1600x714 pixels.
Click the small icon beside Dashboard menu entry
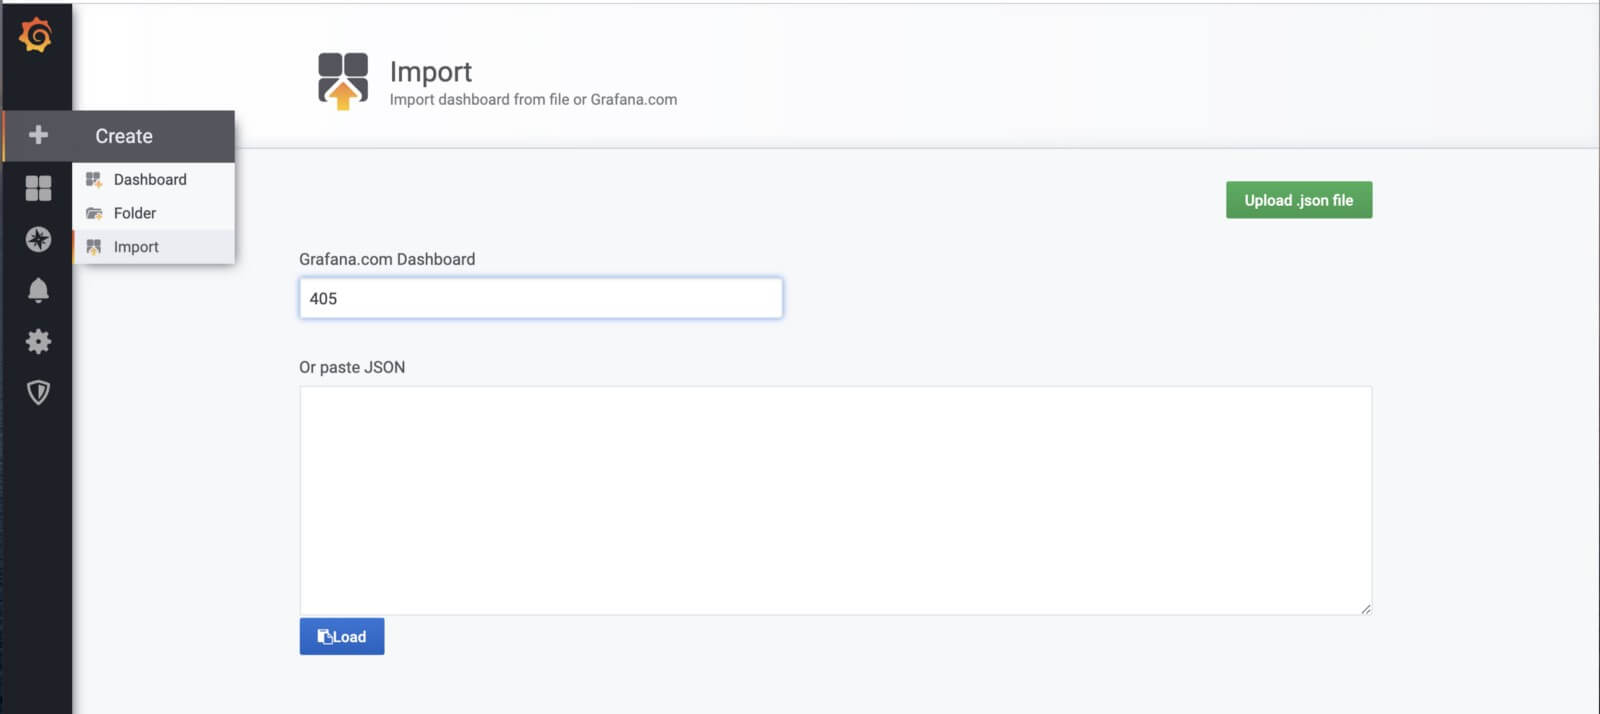pos(94,180)
